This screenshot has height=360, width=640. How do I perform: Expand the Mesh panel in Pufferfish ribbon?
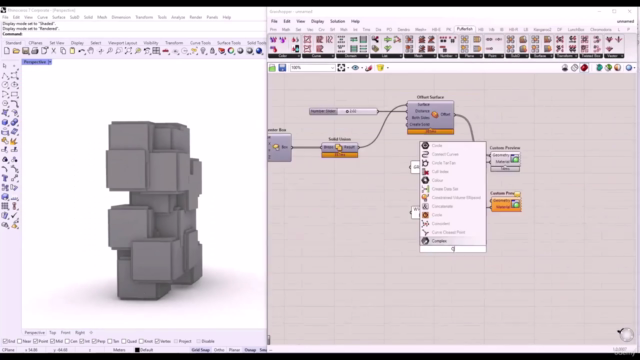coord(419,56)
